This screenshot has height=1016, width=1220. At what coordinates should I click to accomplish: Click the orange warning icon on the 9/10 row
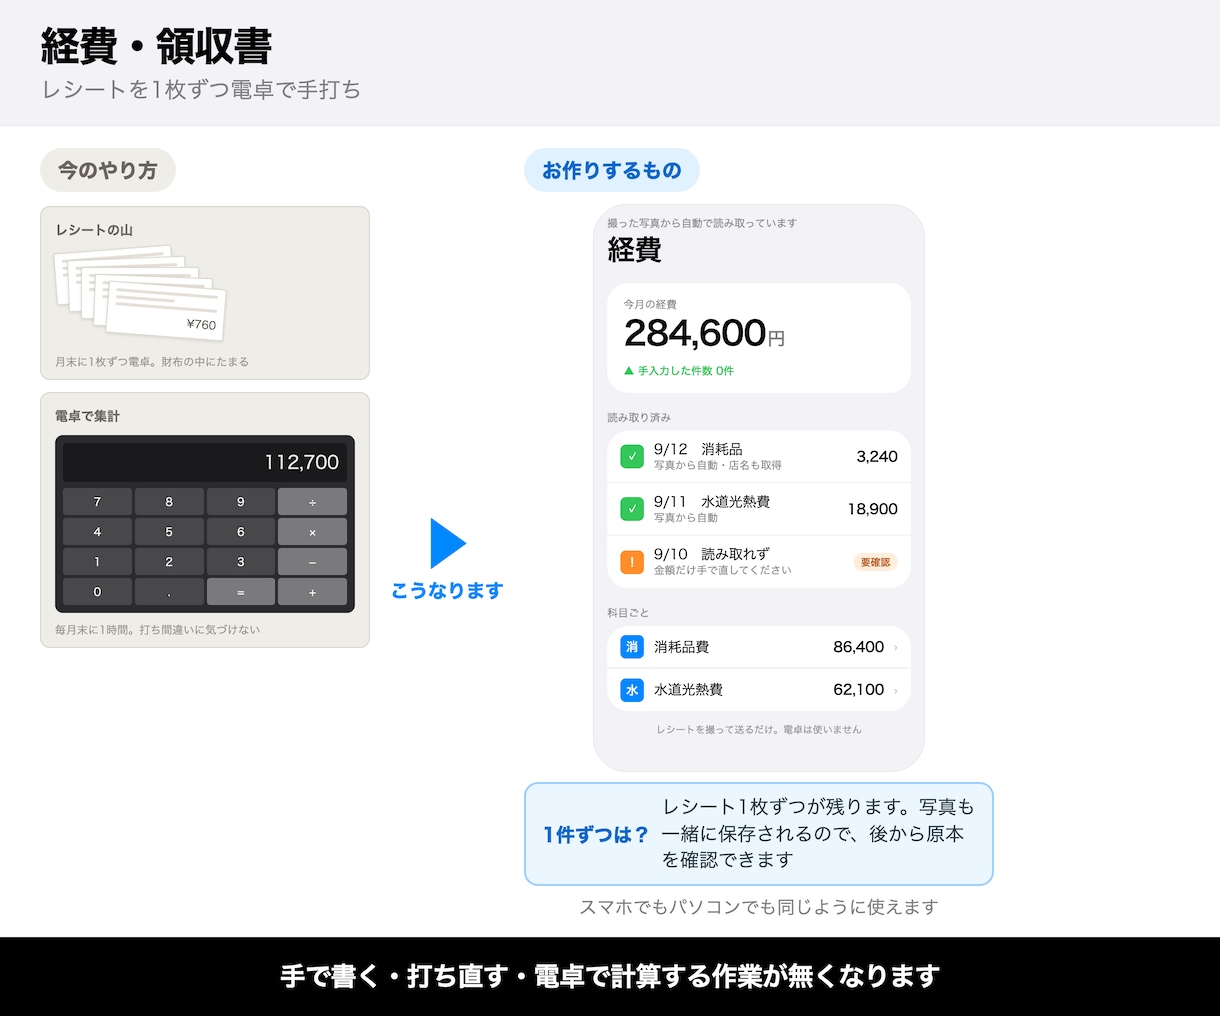[632, 561]
